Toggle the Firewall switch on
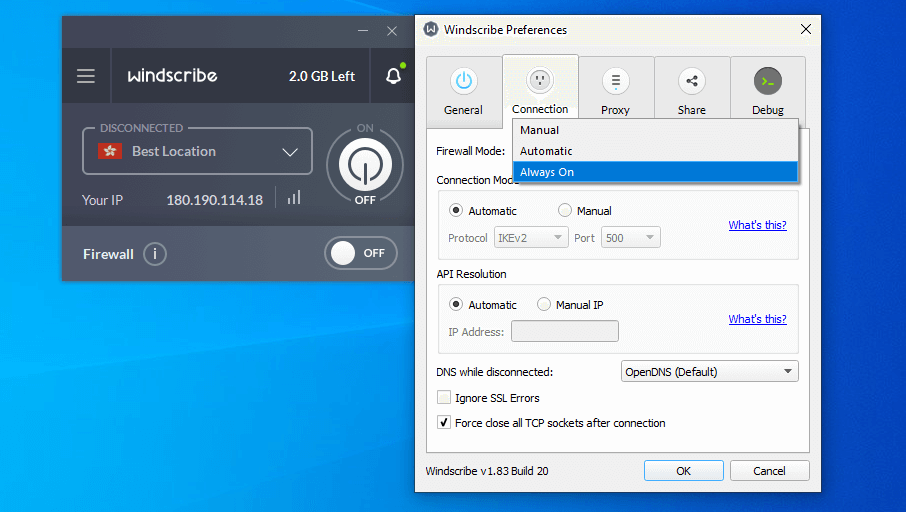 361,253
